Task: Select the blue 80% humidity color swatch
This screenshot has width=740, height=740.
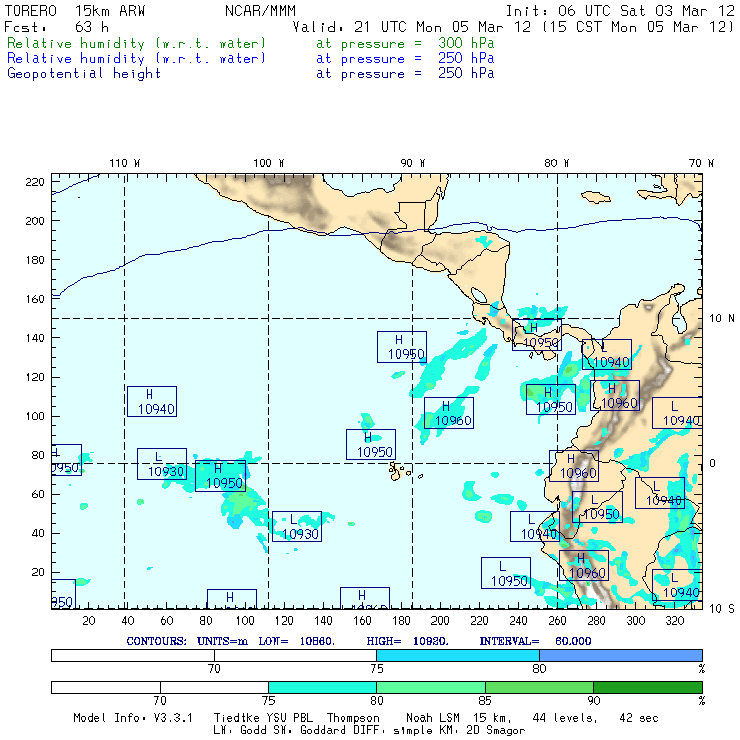Action: [x=620, y=654]
